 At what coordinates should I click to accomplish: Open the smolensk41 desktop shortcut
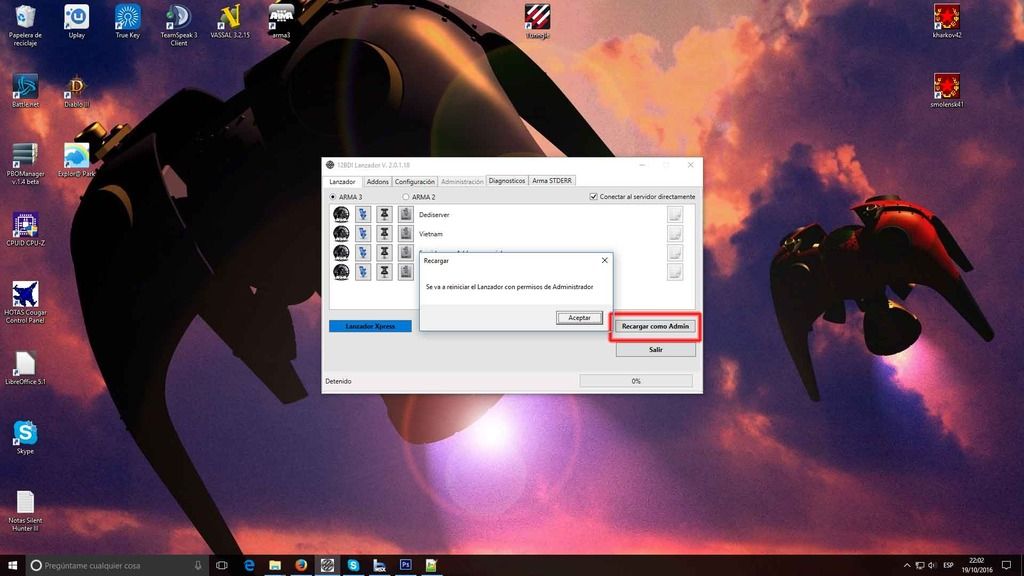click(946, 91)
